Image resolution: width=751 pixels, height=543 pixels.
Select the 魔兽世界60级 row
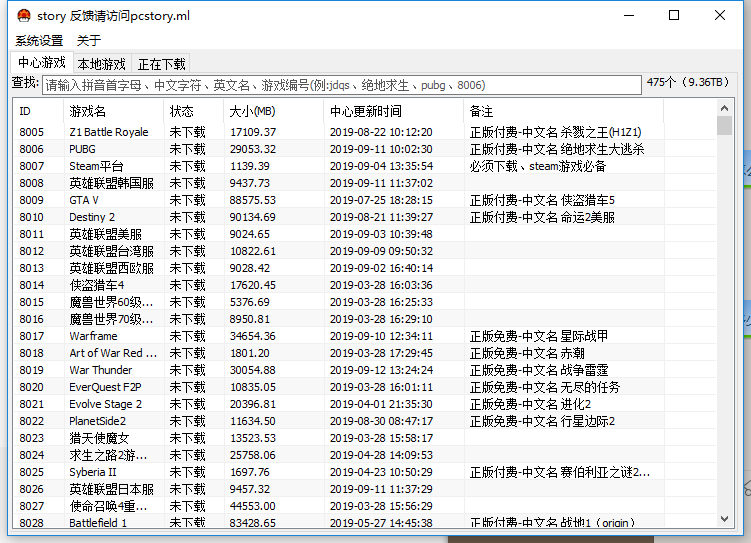pos(365,302)
